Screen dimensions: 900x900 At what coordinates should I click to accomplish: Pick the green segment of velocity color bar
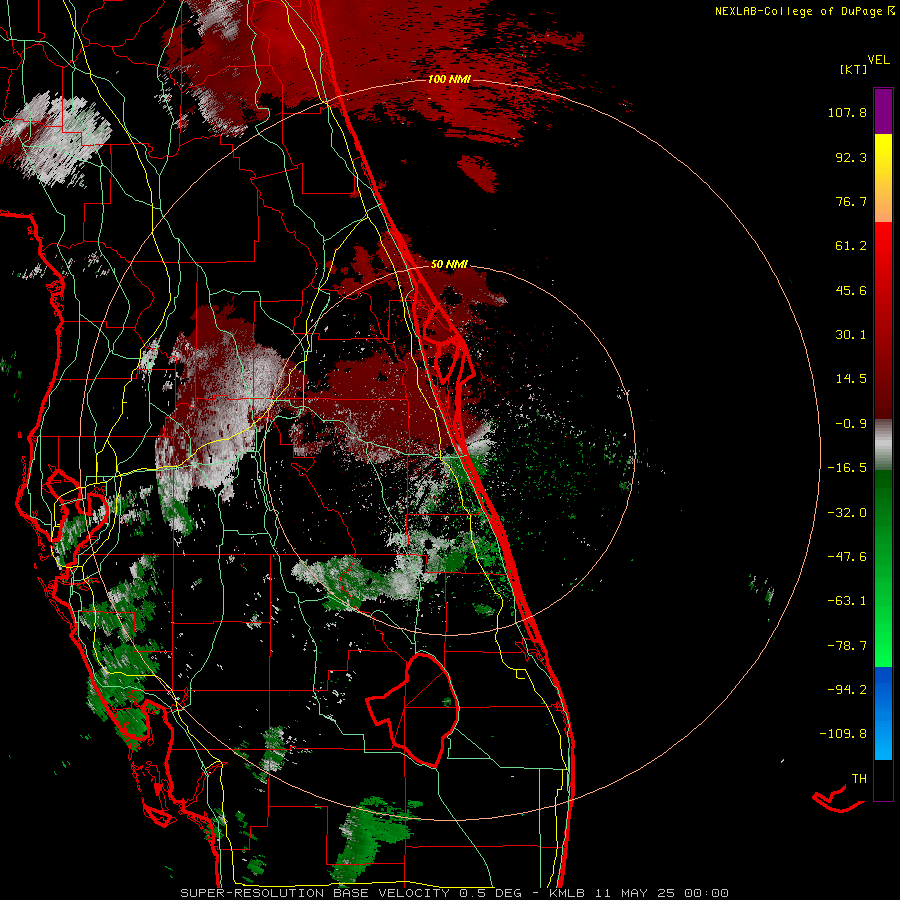883,568
